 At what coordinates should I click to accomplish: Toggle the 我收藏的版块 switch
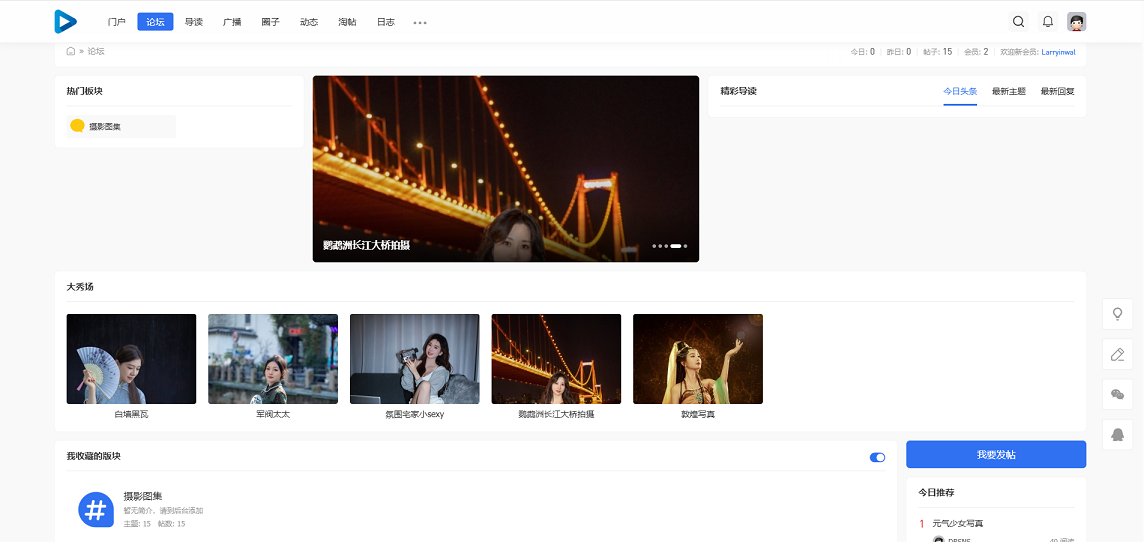pyautogui.click(x=877, y=457)
